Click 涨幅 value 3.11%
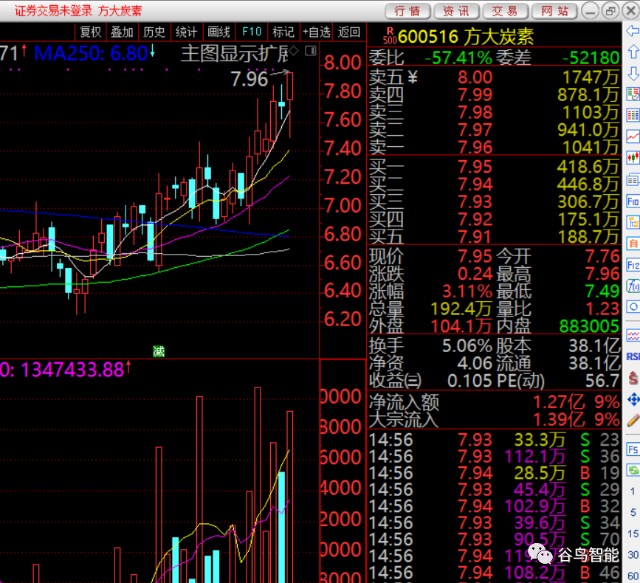Screen dimensions: 640x583 467,292
